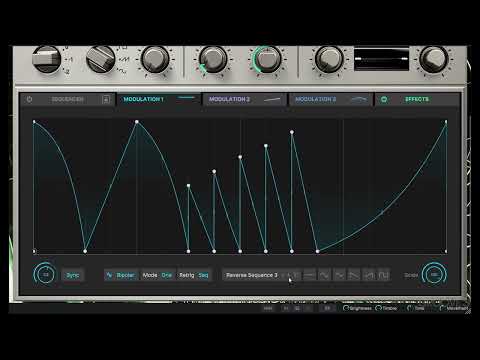Click the black display strip between the knobs

[x=382, y=59]
